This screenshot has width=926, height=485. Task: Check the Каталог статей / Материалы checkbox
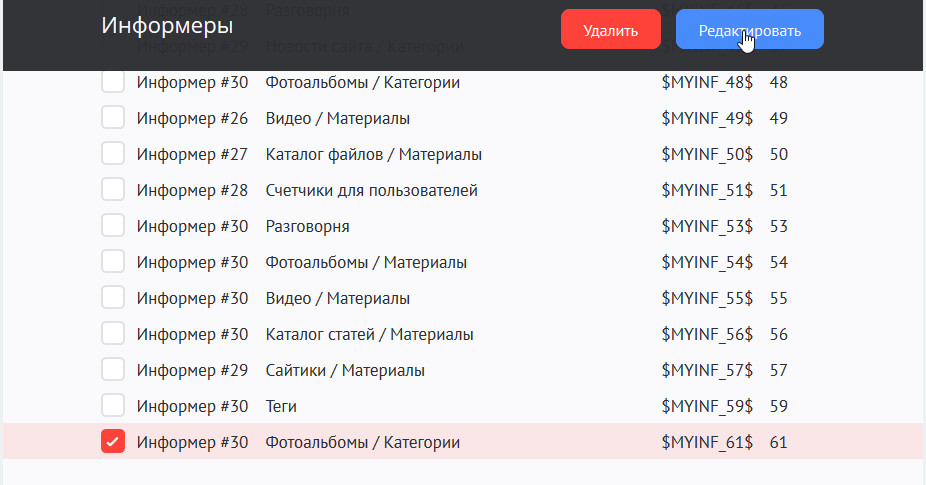tap(113, 334)
